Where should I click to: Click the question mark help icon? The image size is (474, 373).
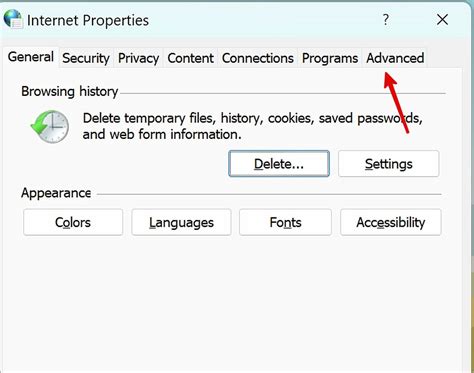[386, 20]
